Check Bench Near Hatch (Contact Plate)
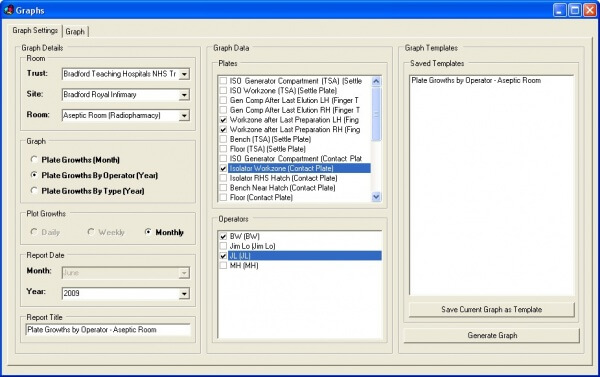600x377 pixels. coord(223,188)
